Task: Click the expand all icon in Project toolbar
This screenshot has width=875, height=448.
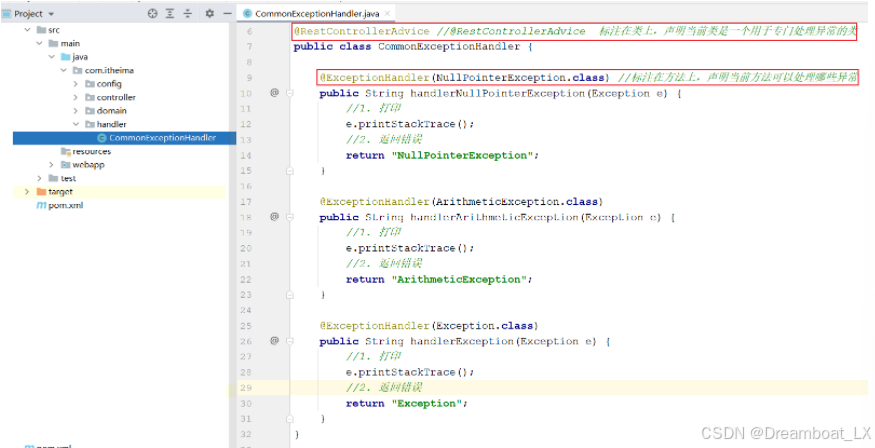Action: pyautogui.click(x=170, y=13)
